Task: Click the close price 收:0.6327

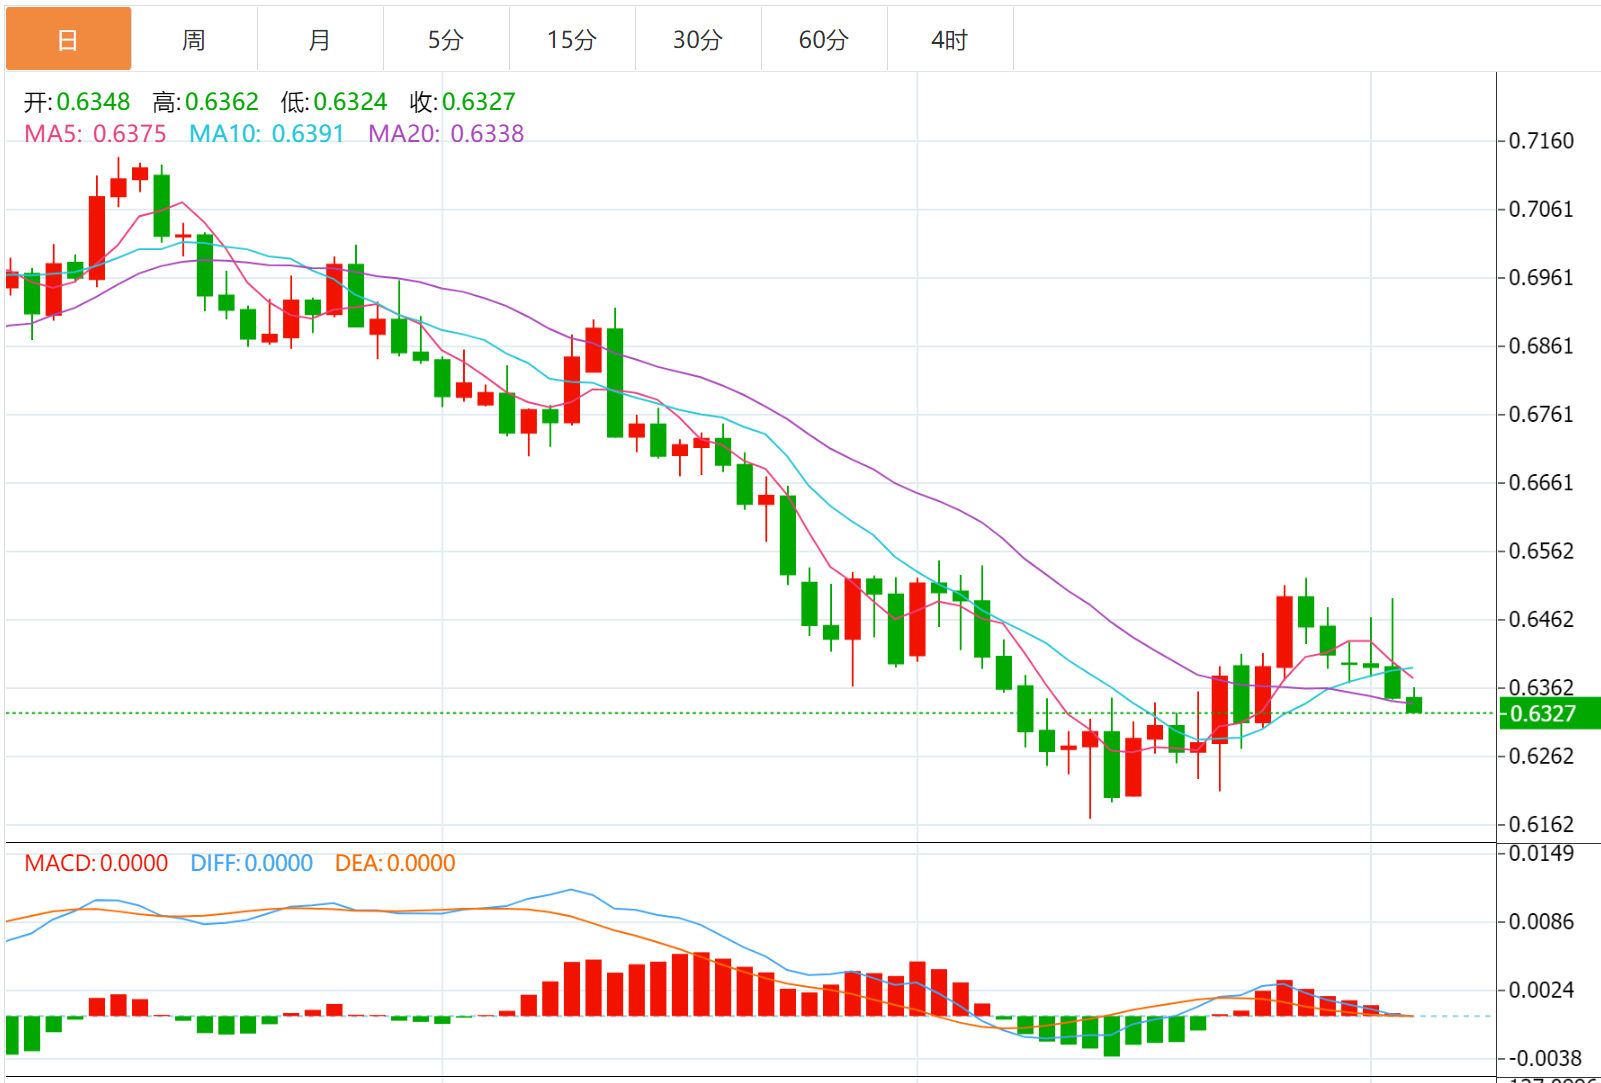Action: tap(463, 102)
